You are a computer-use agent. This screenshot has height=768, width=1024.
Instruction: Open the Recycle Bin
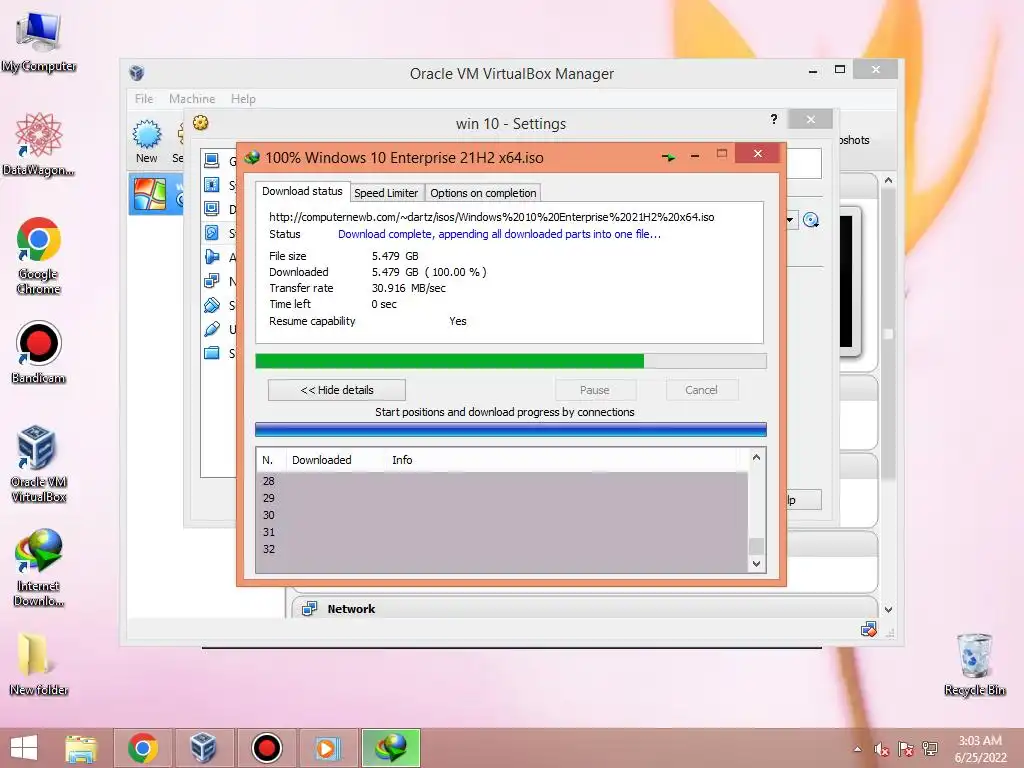pos(974,664)
